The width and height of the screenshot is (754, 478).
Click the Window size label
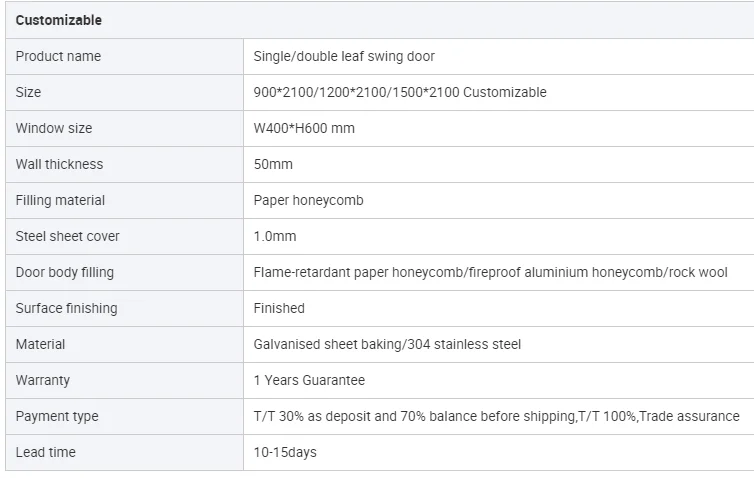click(54, 128)
